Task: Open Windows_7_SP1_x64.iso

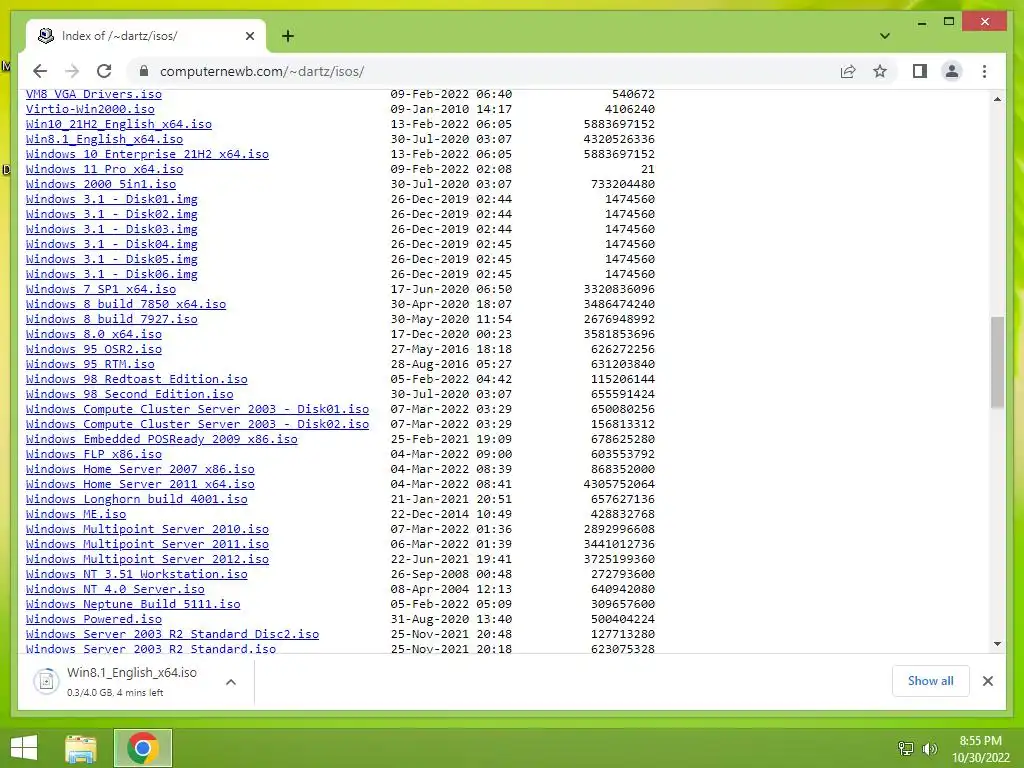Action: pos(101,289)
